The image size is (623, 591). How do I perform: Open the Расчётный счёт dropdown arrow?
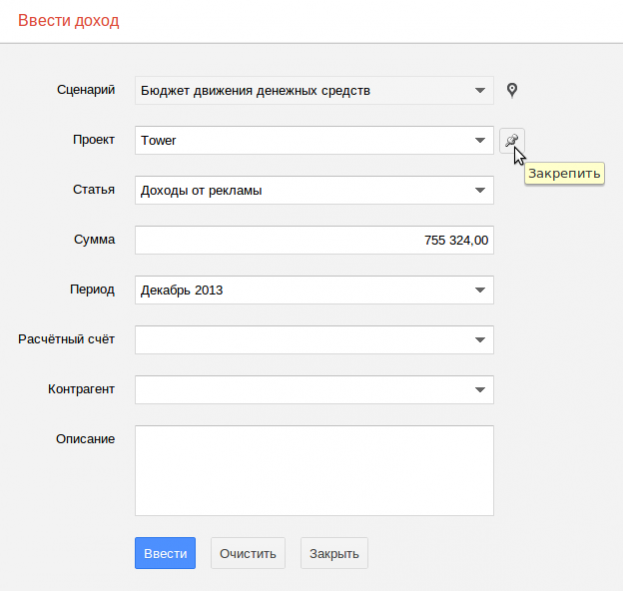tap(480, 340)
